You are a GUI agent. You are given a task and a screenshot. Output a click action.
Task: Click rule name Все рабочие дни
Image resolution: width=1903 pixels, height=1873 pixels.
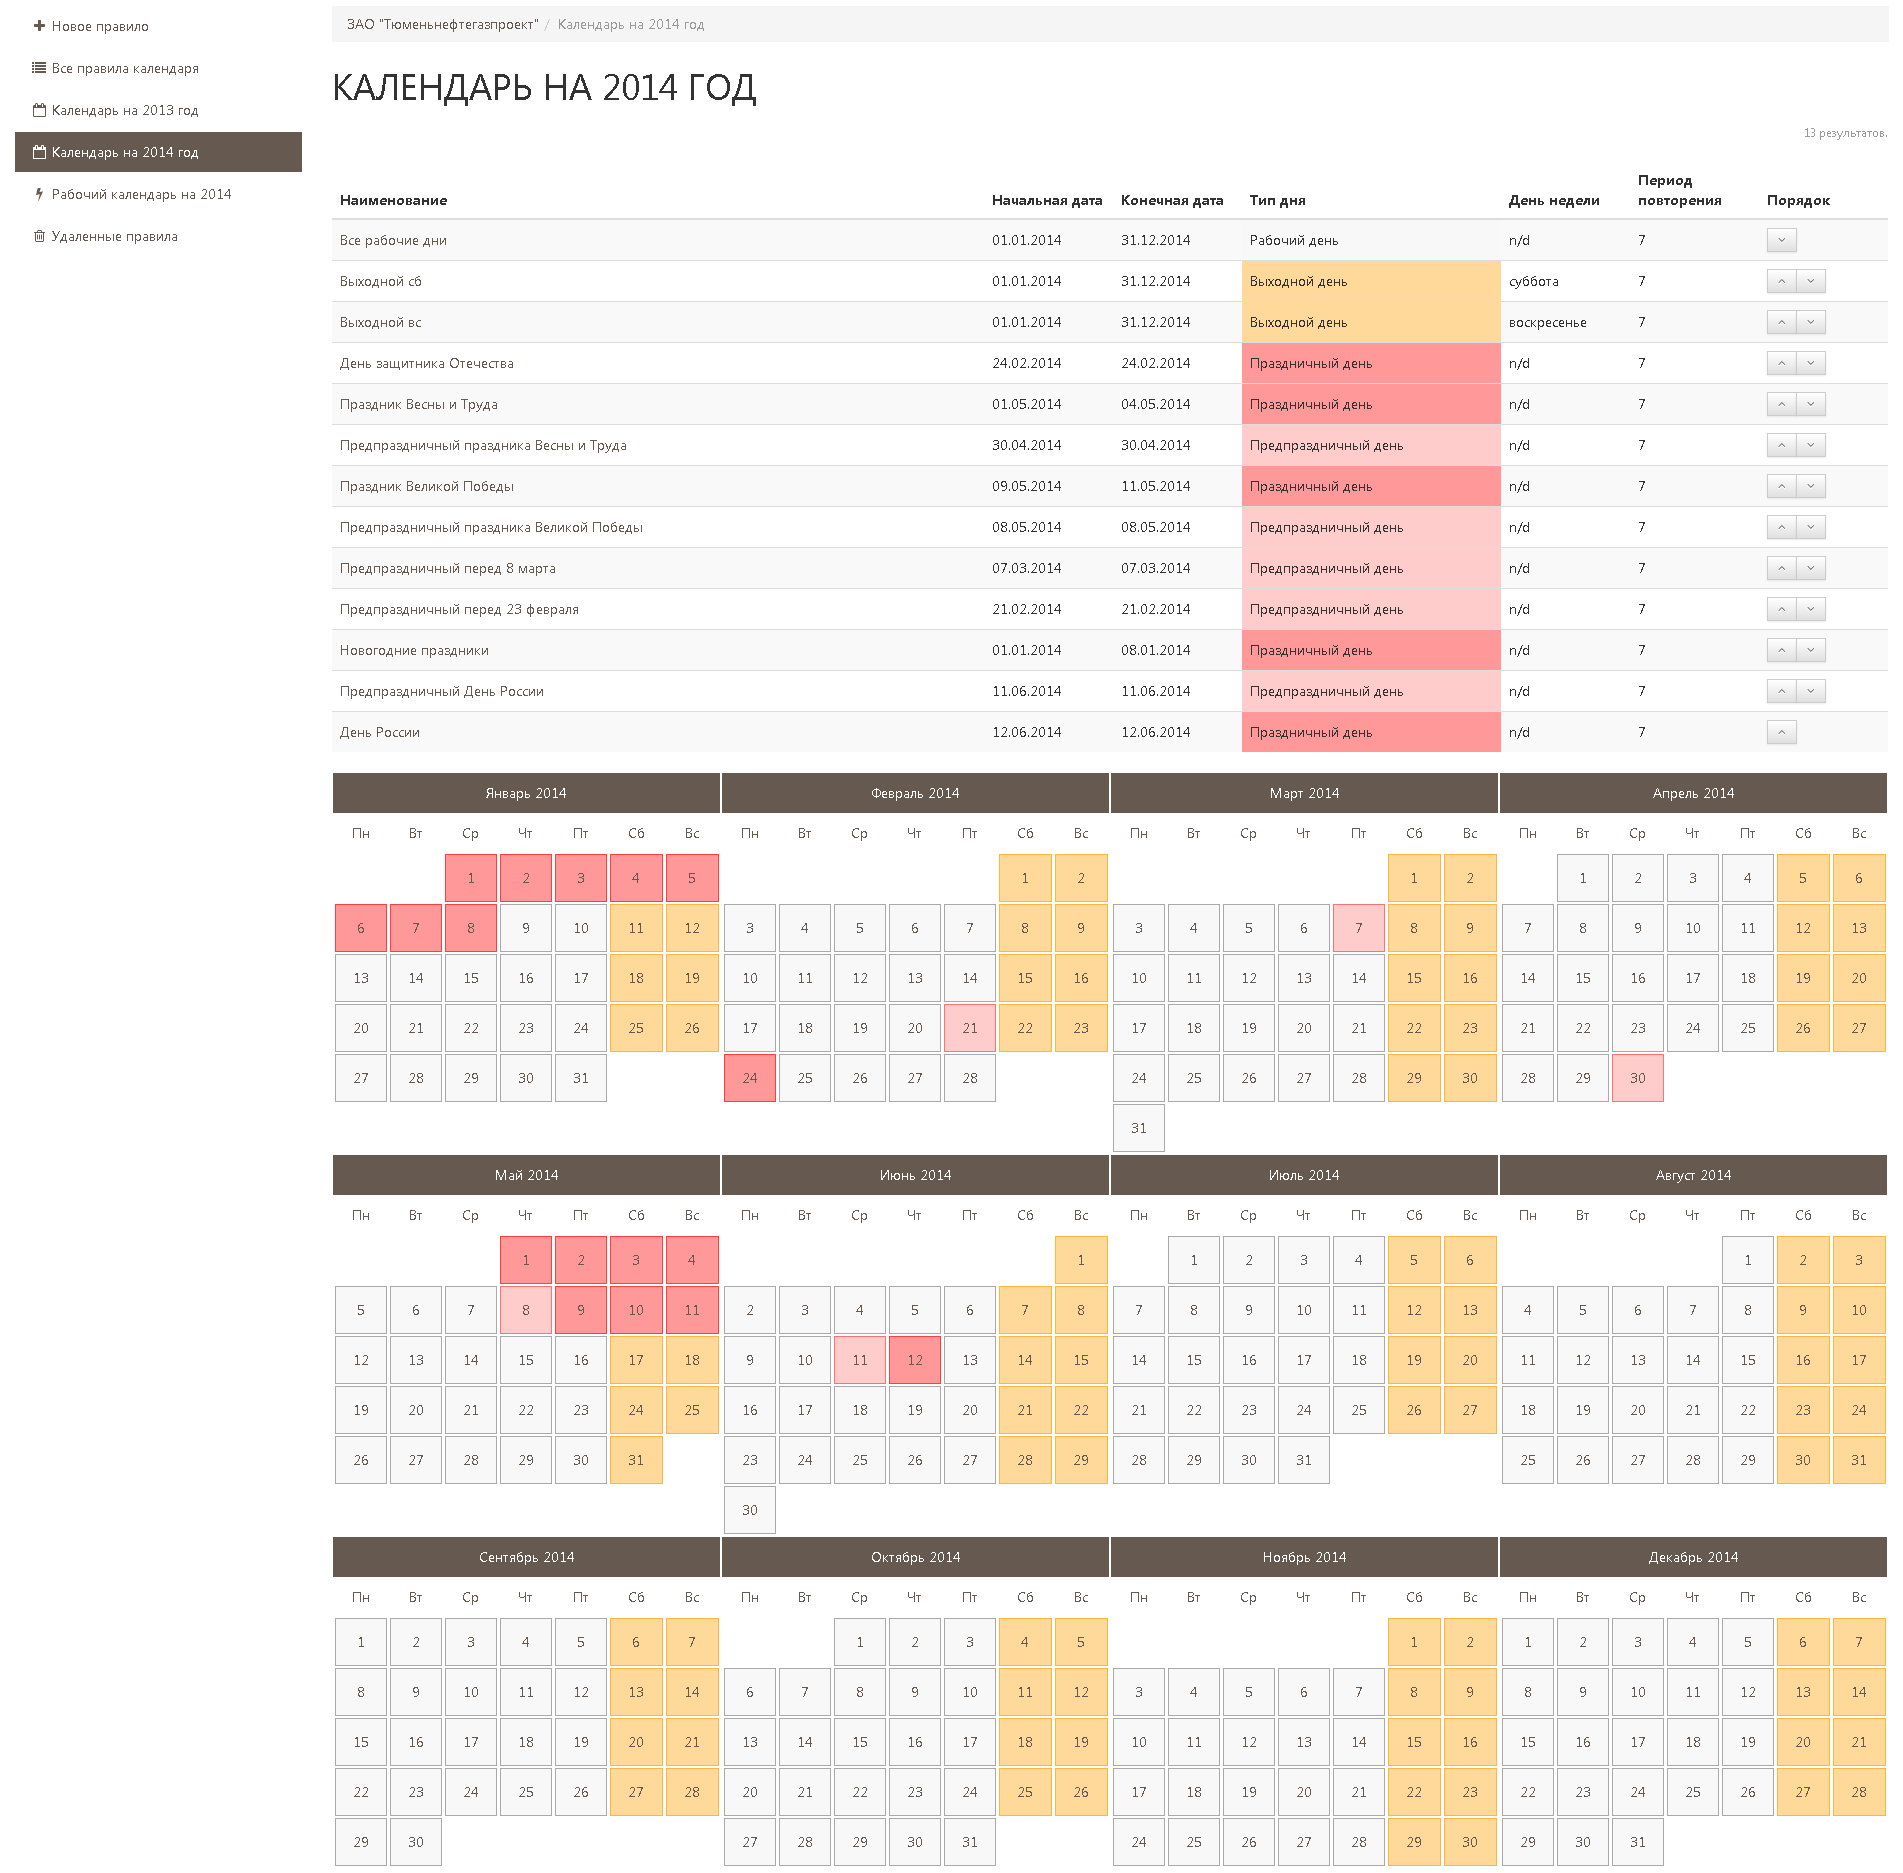[393, 240]
